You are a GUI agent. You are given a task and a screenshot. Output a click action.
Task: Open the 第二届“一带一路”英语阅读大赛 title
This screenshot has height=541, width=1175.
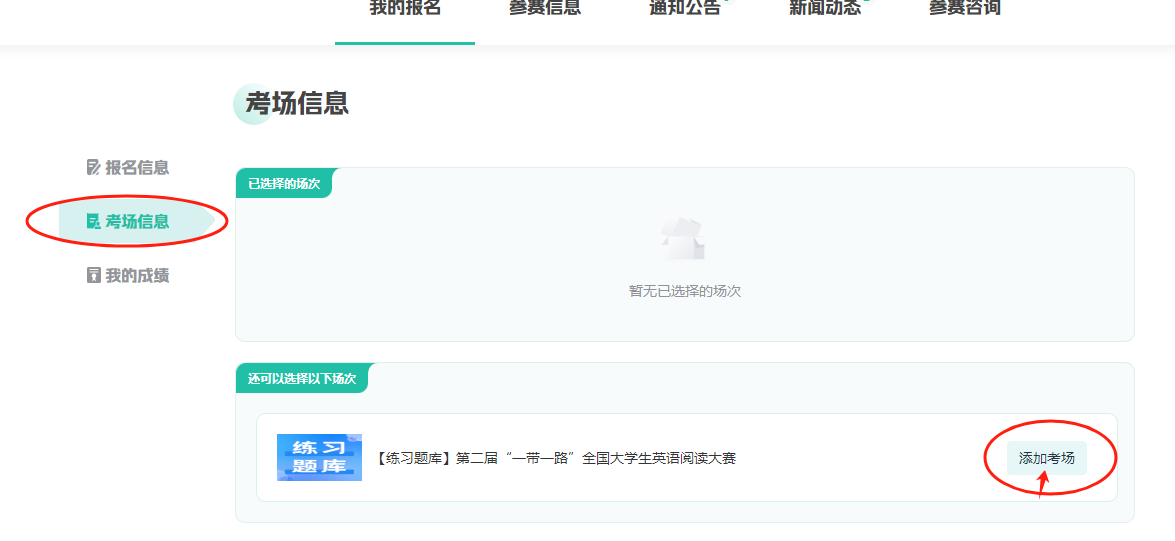(x=556, y=459)
